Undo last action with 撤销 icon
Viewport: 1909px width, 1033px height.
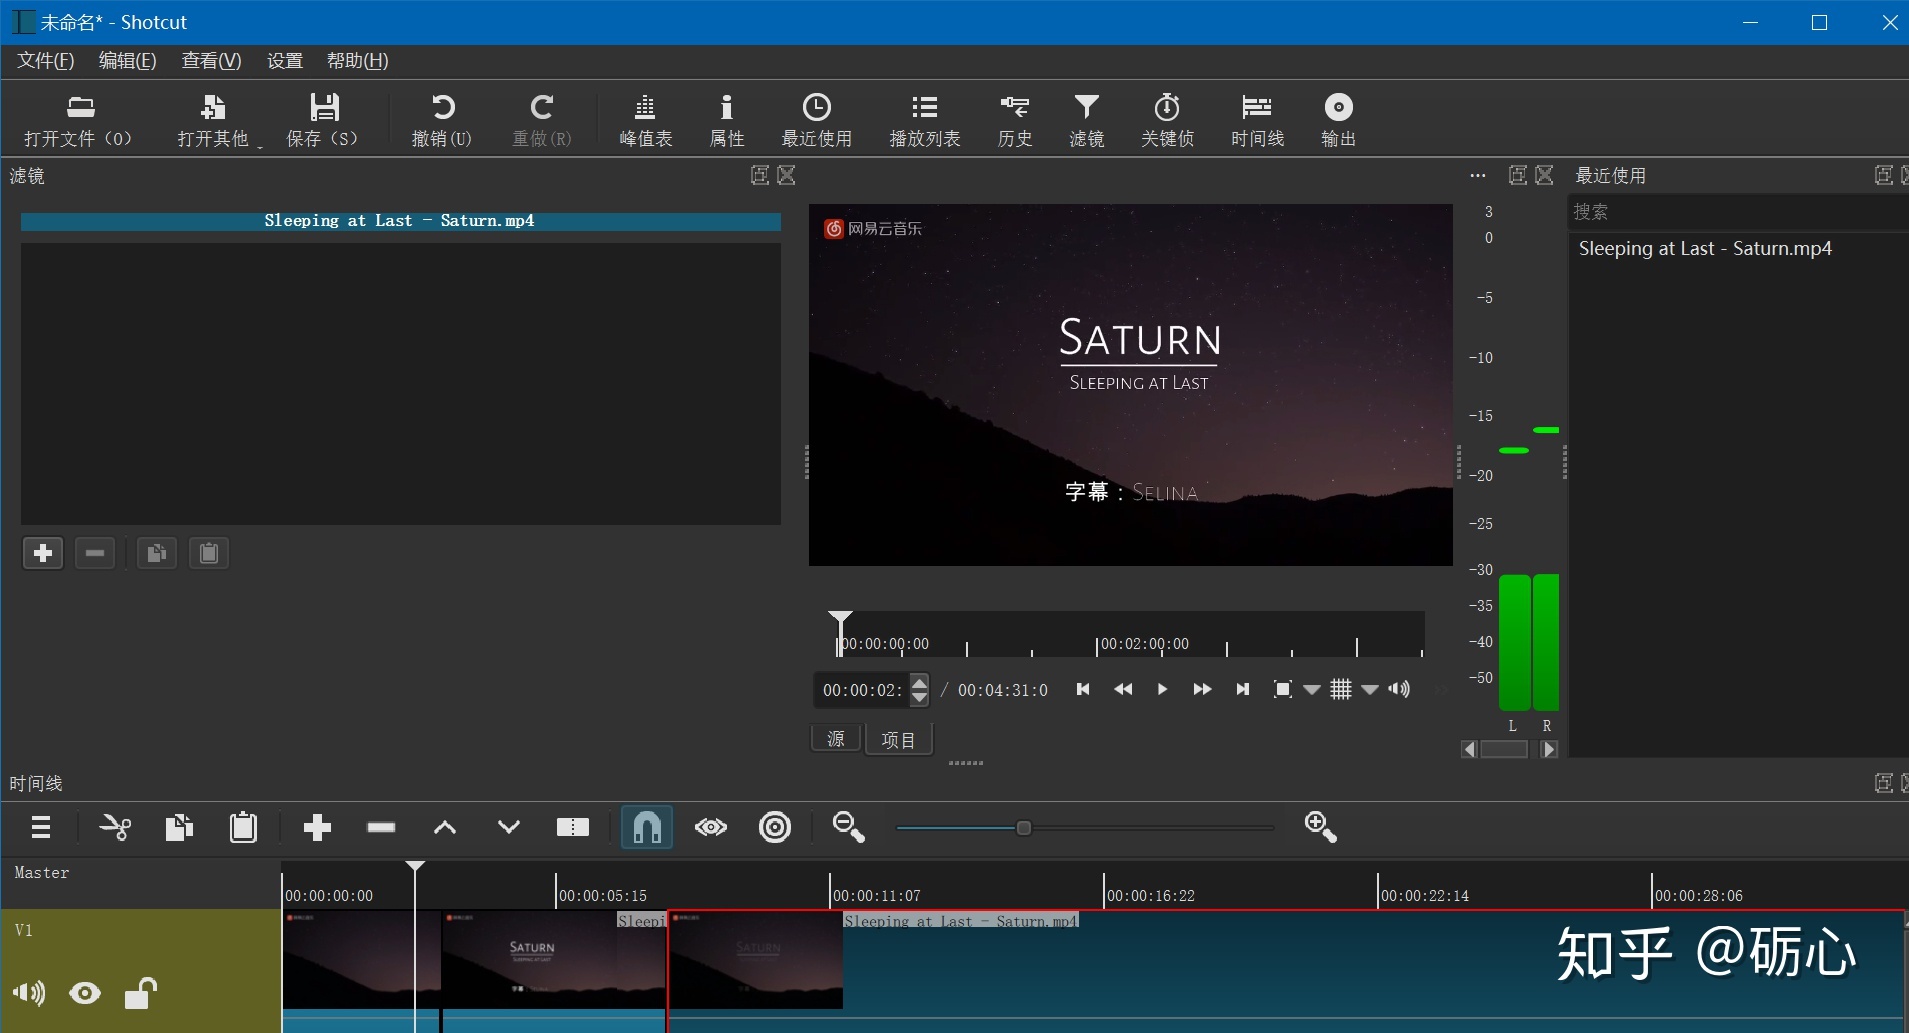pyautogui.click(x=442, y=120)
